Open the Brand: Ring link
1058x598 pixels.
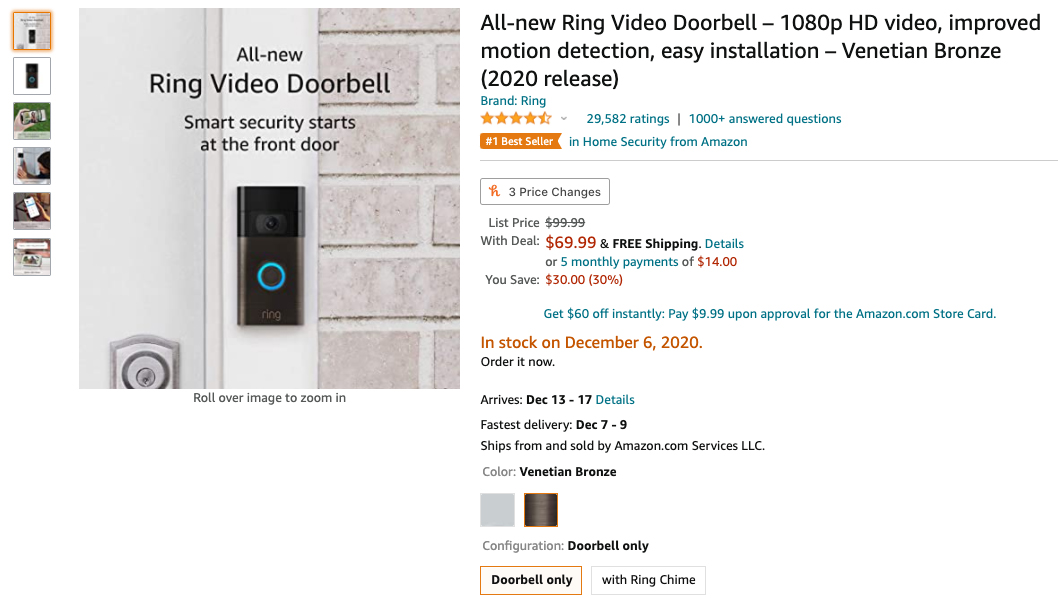(x=513, y=101)
